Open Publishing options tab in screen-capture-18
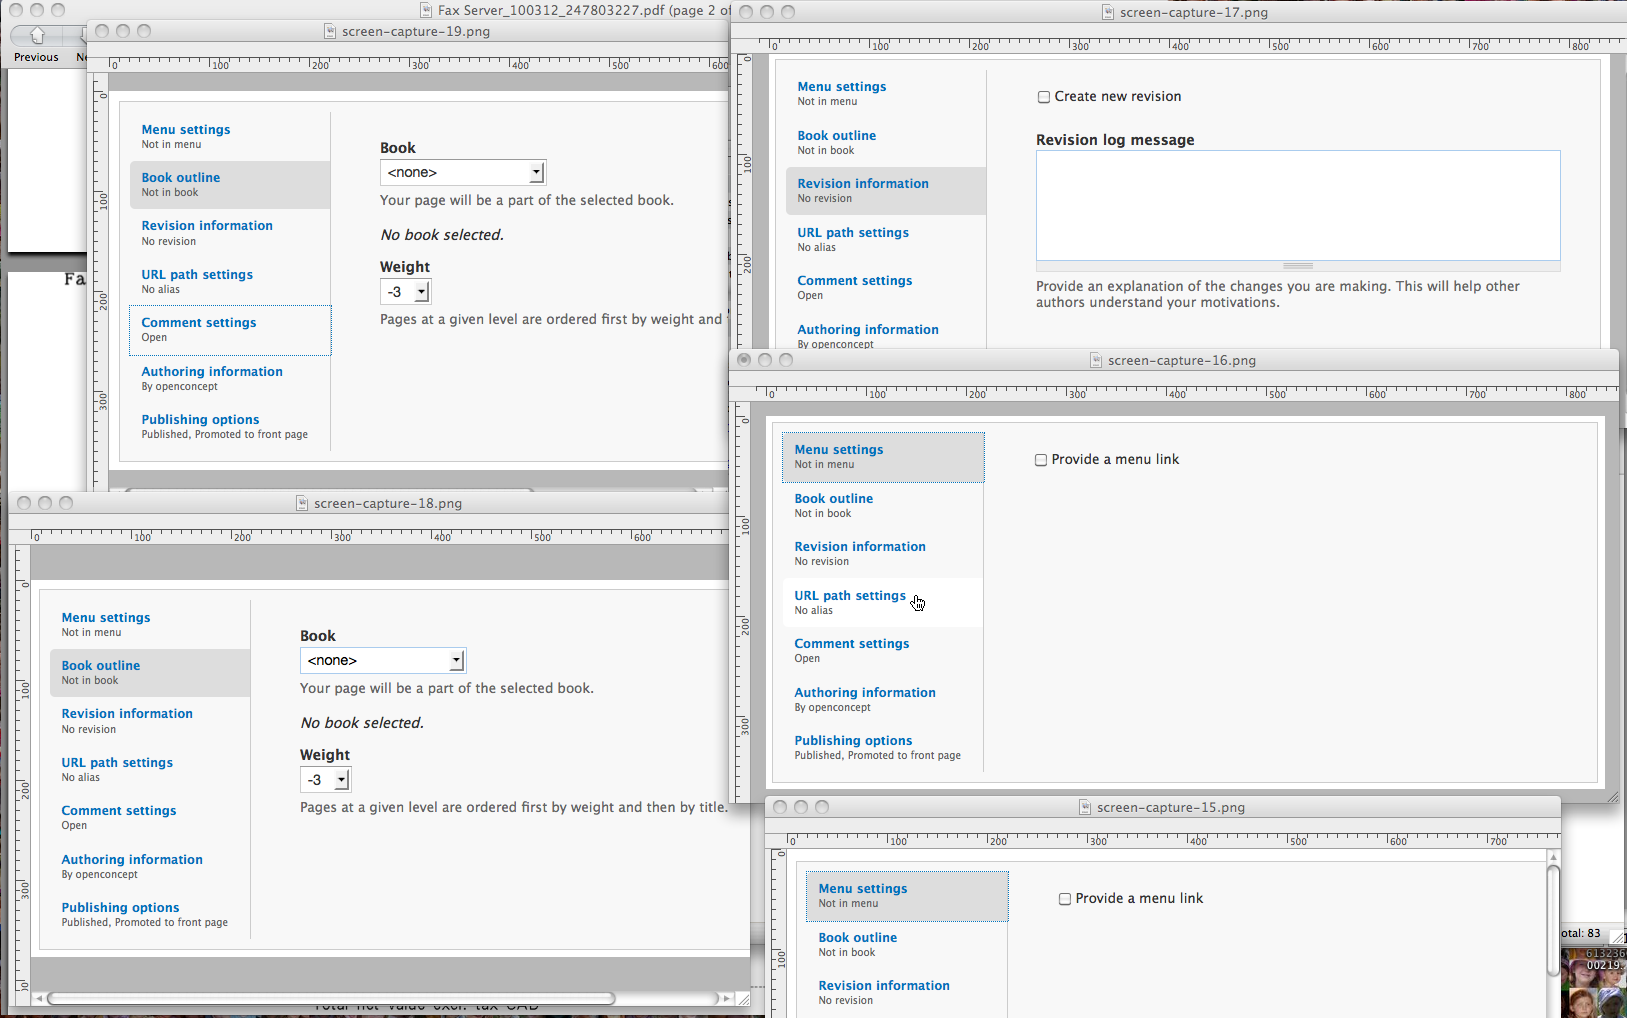 (x=150, y=915)
